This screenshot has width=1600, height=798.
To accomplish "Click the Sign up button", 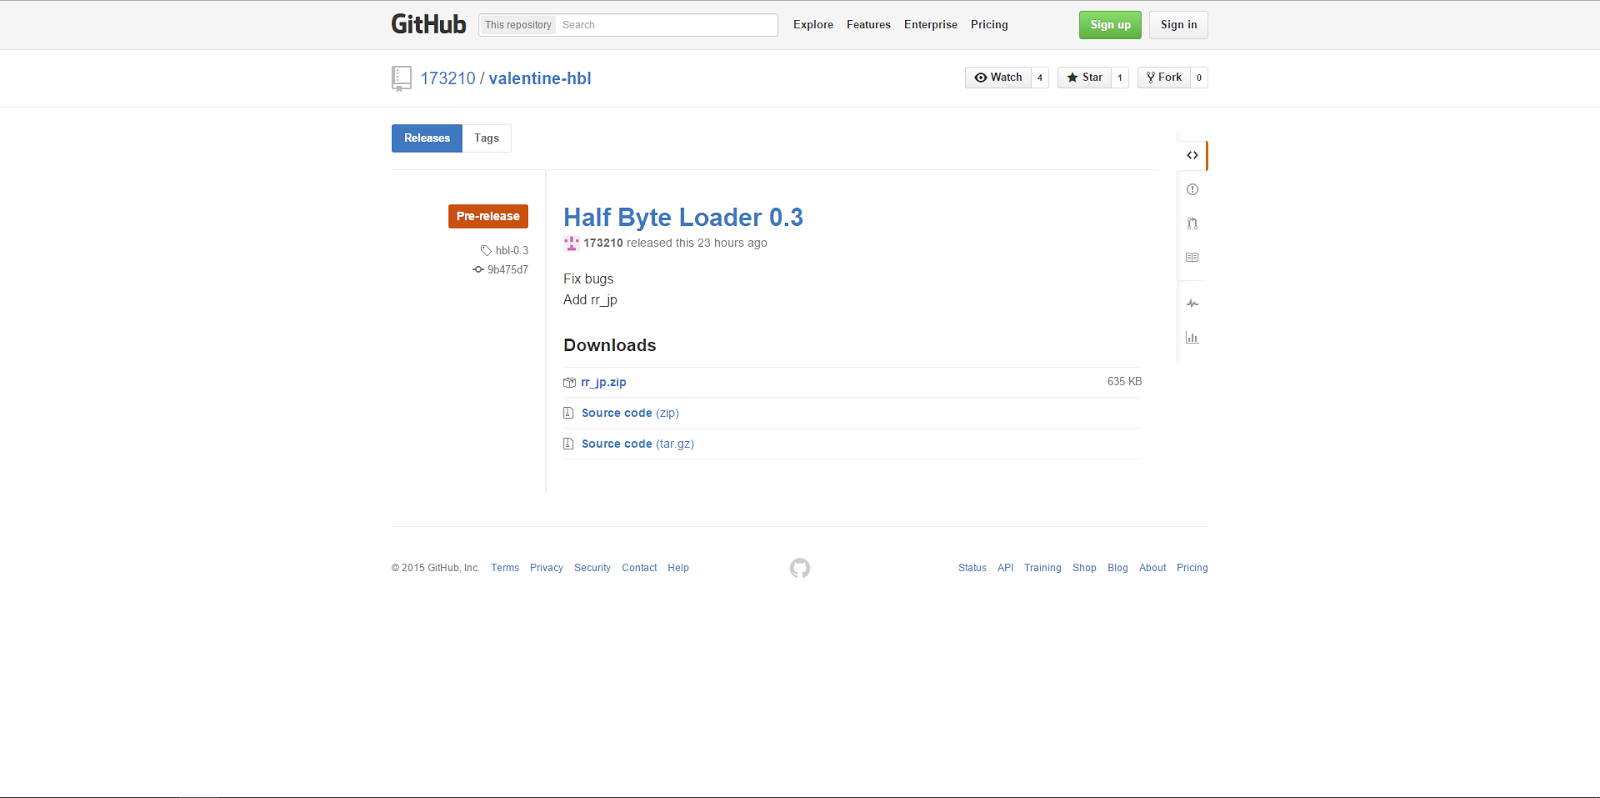I will click(1110, 25).
